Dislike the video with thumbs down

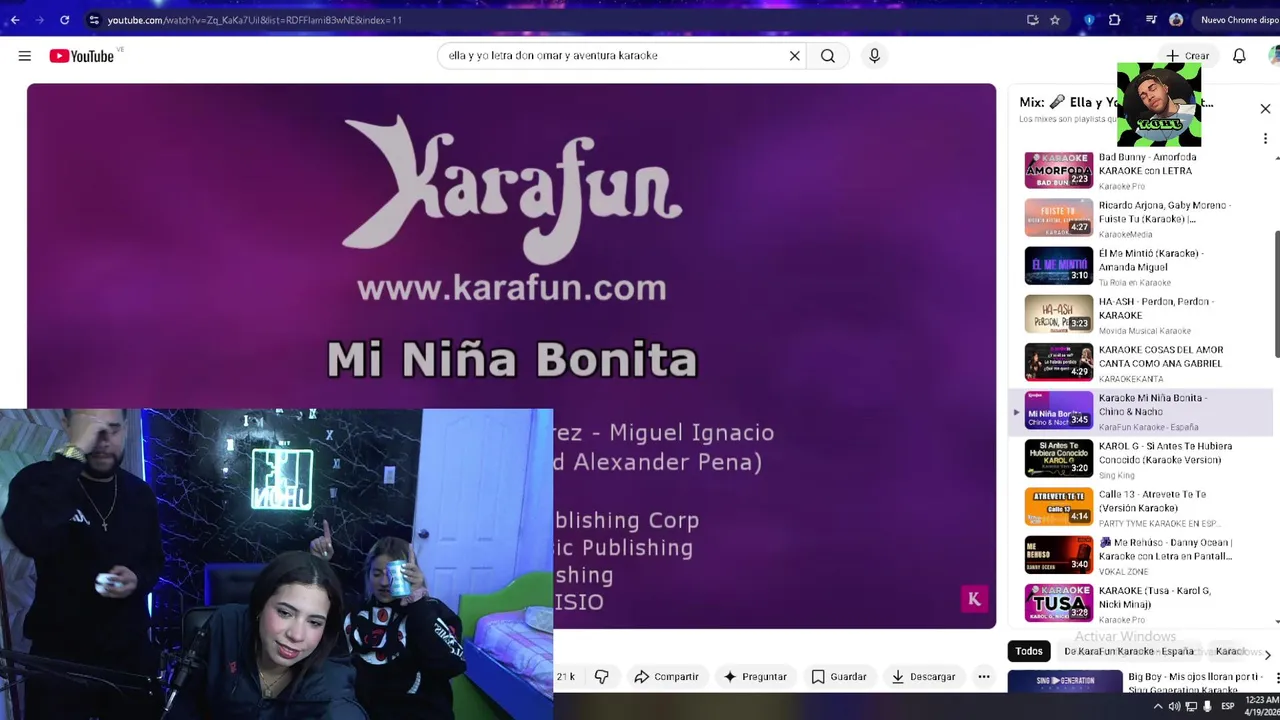(x=601, y=677)
